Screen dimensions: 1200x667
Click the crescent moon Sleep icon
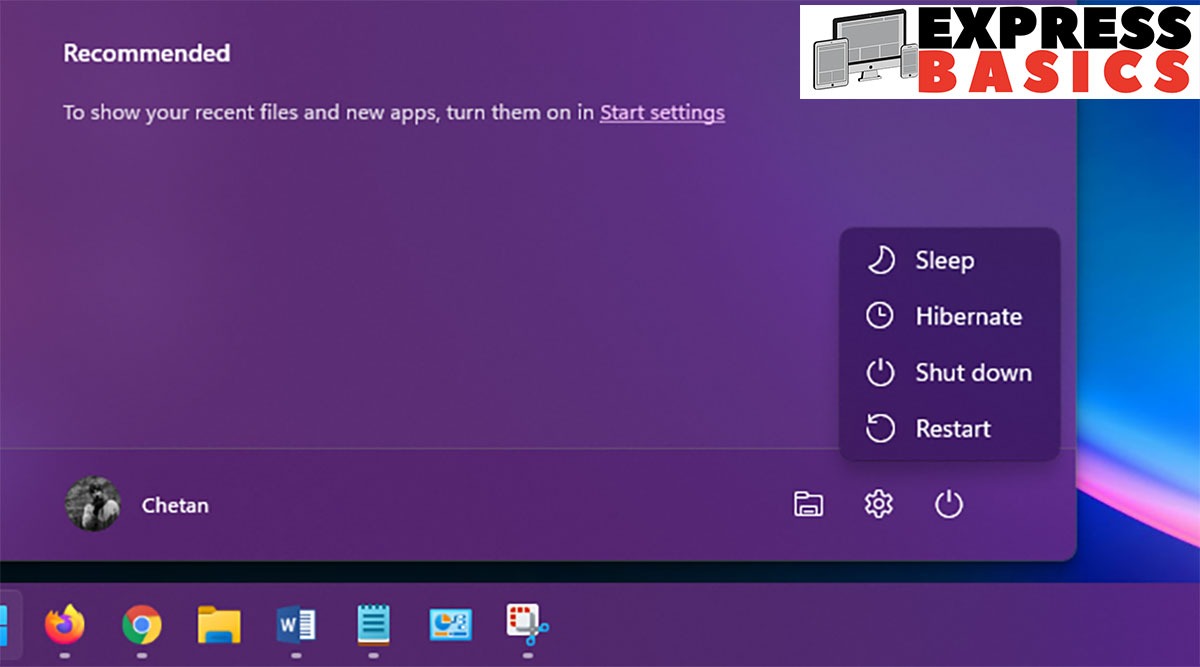click(x=879, y=261)
